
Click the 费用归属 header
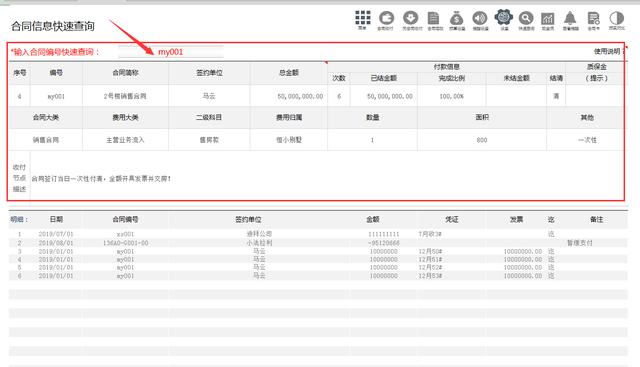(289, 117)
